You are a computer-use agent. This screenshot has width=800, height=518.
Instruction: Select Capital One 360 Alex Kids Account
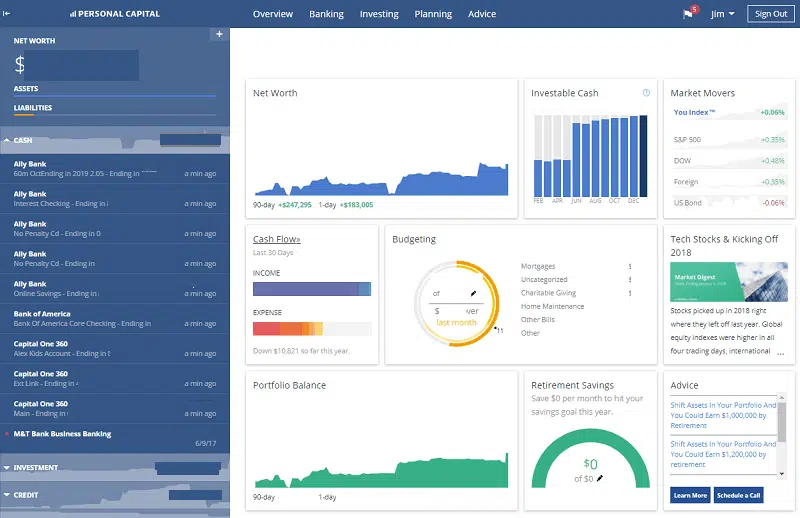pyautogui.click(x=115, y=349)
